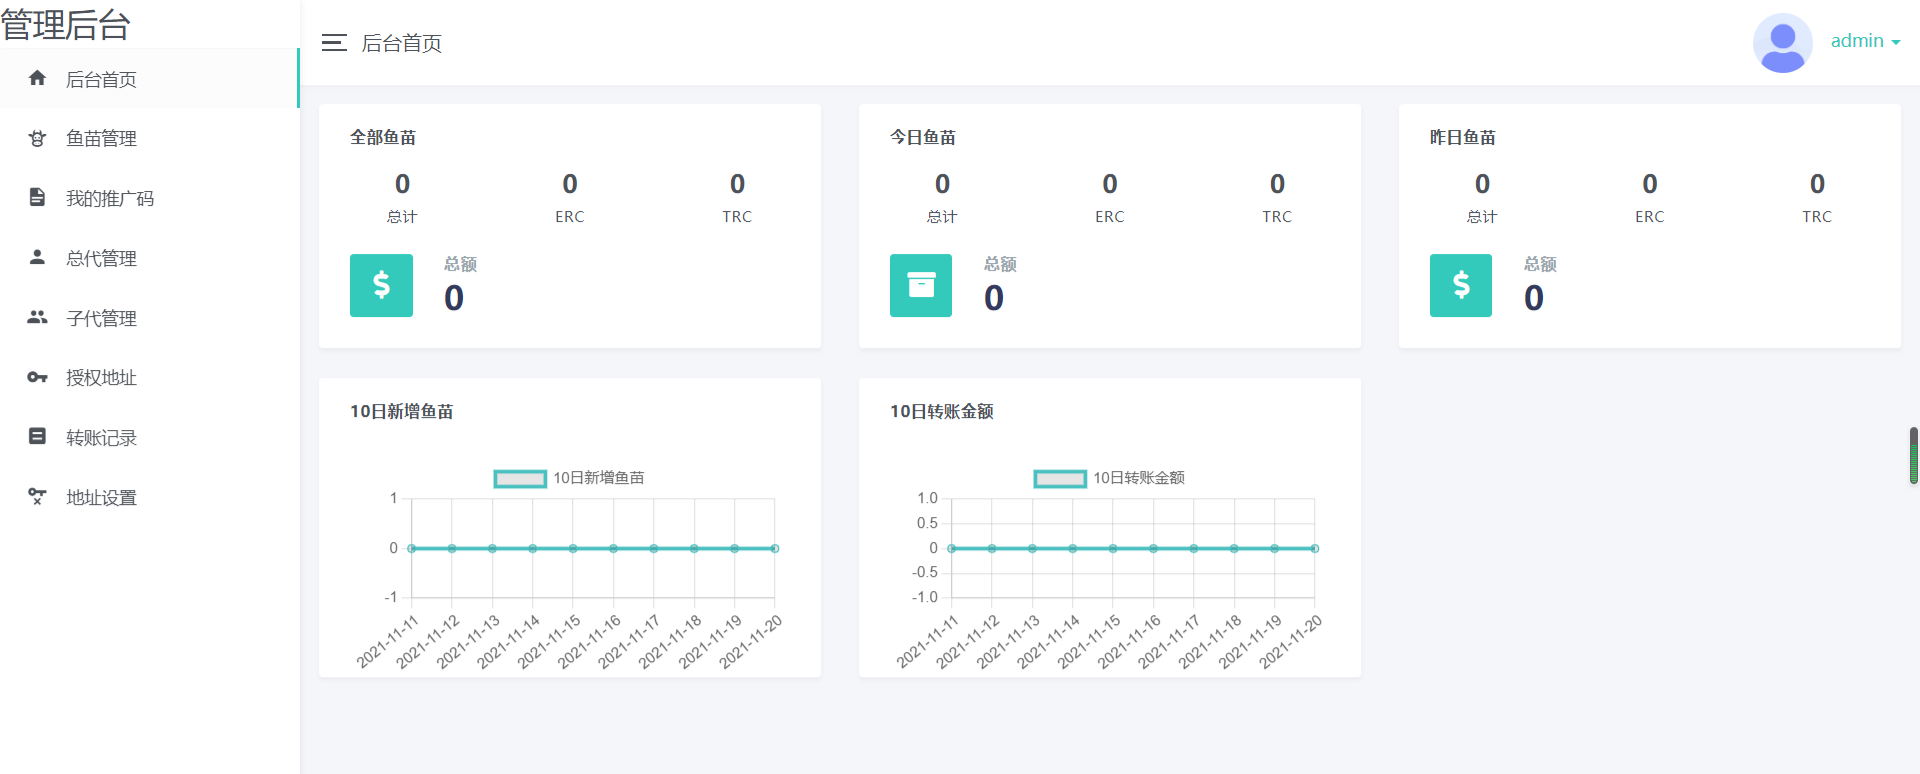Click the user avatar in the header
1920x774 pixels.
[x=1782, y=43]
